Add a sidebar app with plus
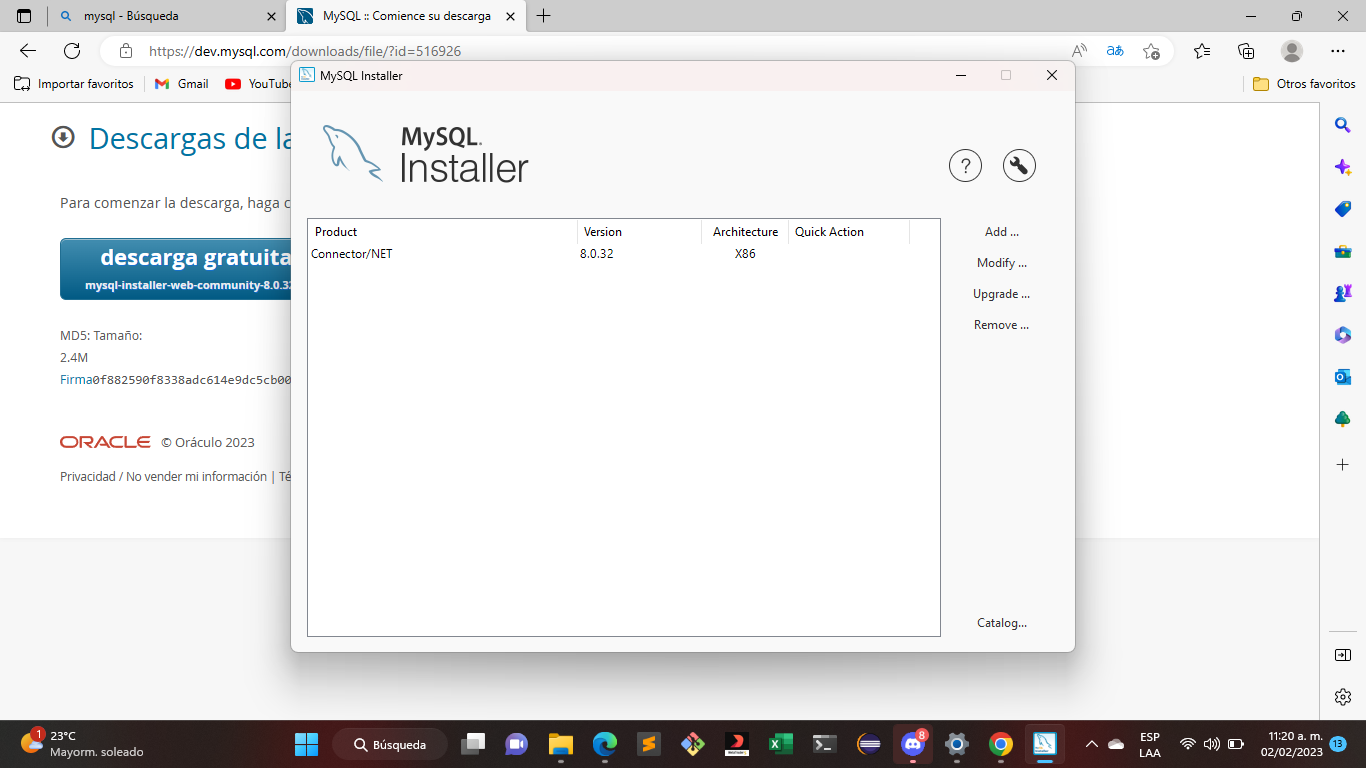This screenshot has width=1366, height=768. (1343, 465)
